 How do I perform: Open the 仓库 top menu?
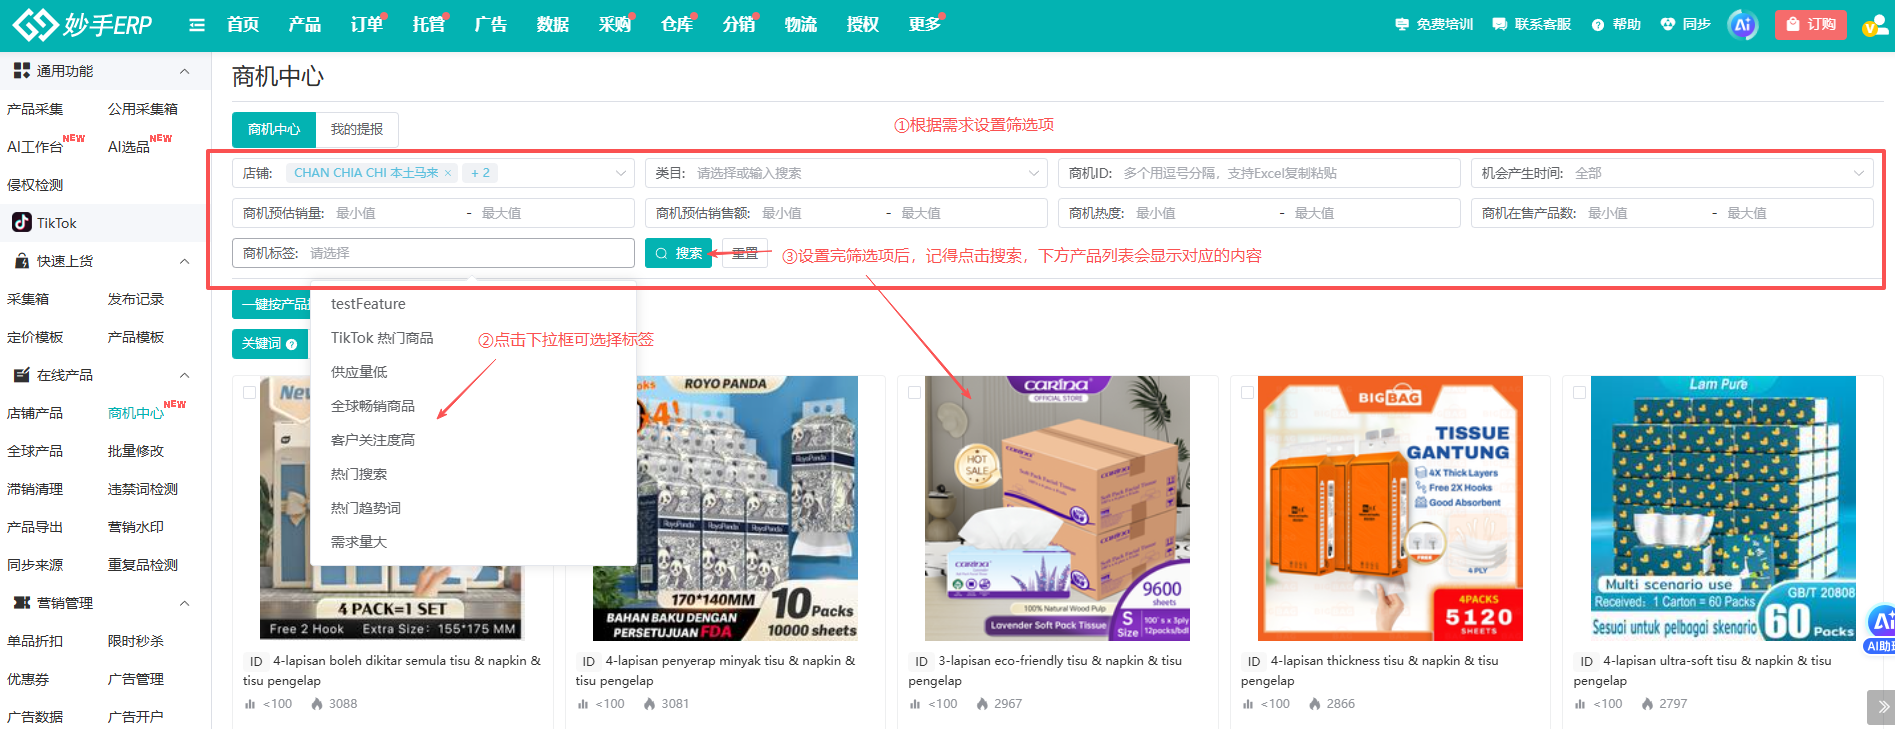click(x=677, y=24)
